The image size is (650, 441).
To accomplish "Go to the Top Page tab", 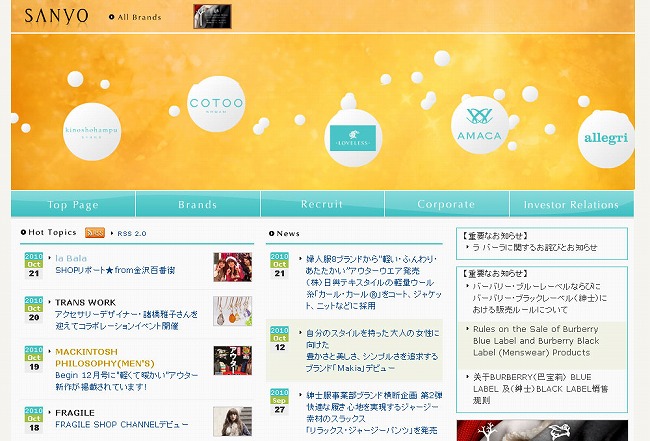I will (x=73, y=205).
